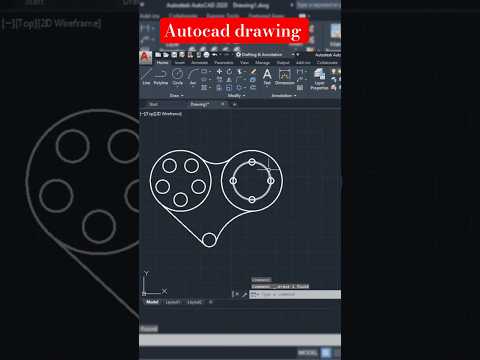The width and height of the screenshot is (480, 360).
Task: Click the command line customize wrench icon
Action: [244, 294]
